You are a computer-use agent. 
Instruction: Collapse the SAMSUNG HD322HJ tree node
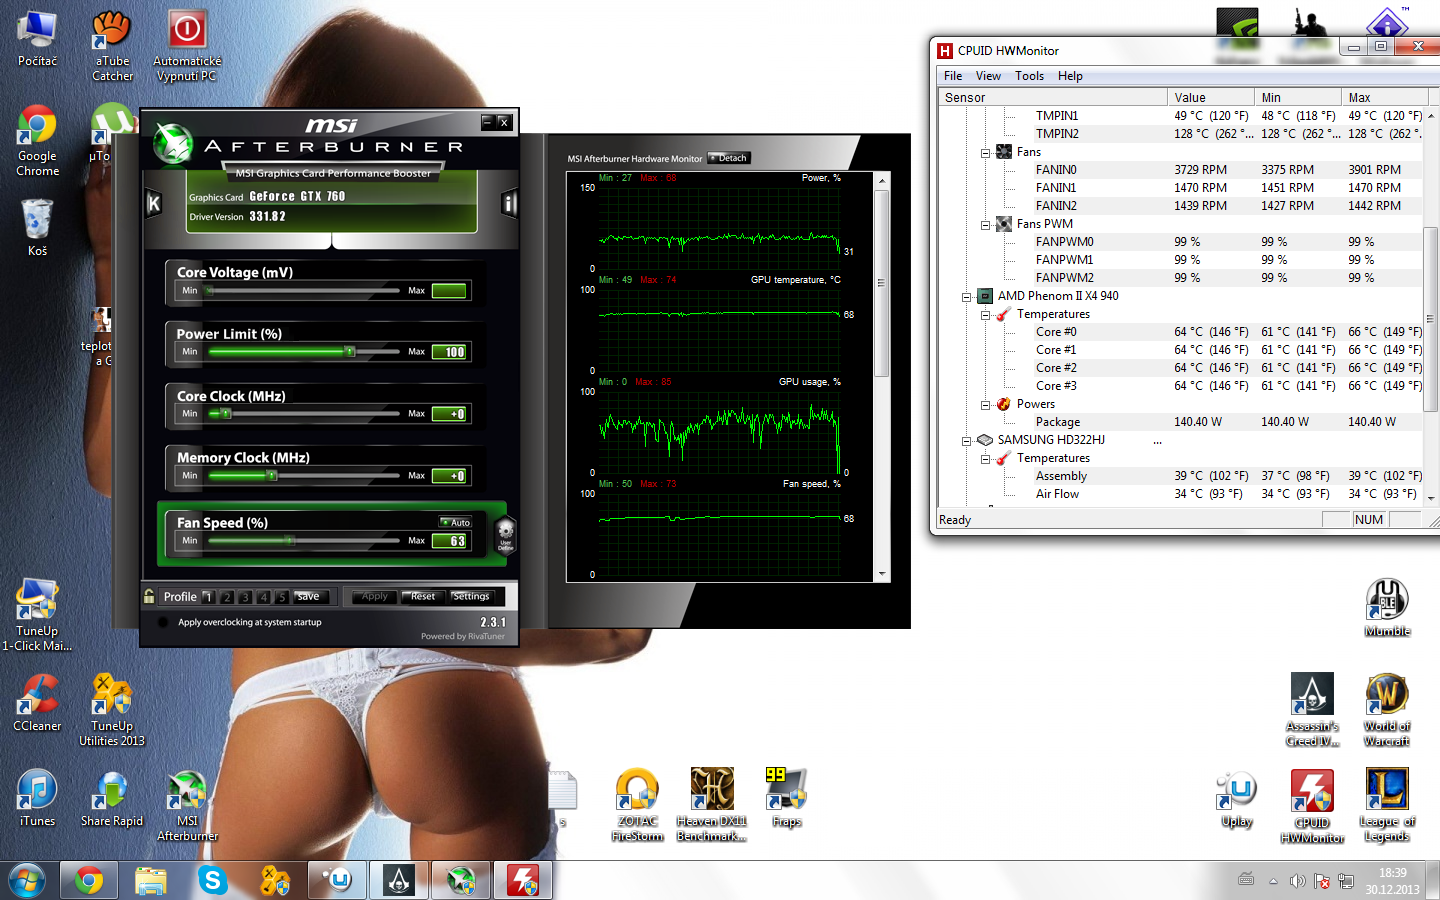pyautogui.click(x=966, y=441)
